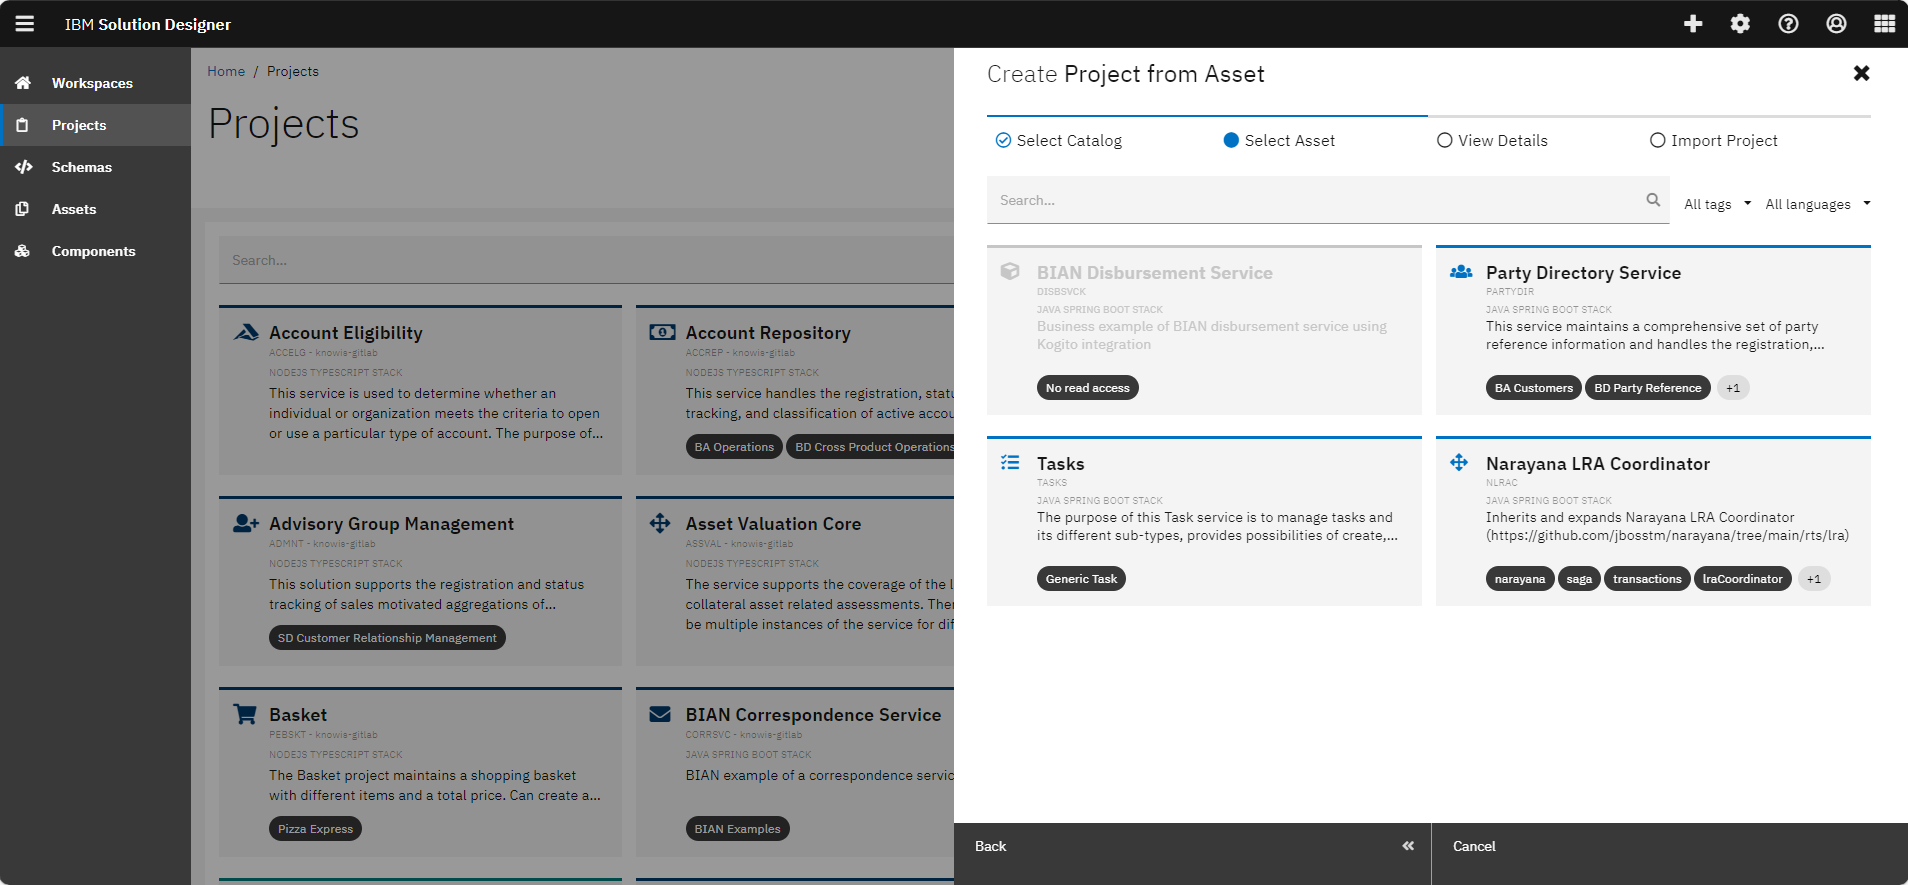Click the Workspaces home icon in sidebar

coord(23,83)
